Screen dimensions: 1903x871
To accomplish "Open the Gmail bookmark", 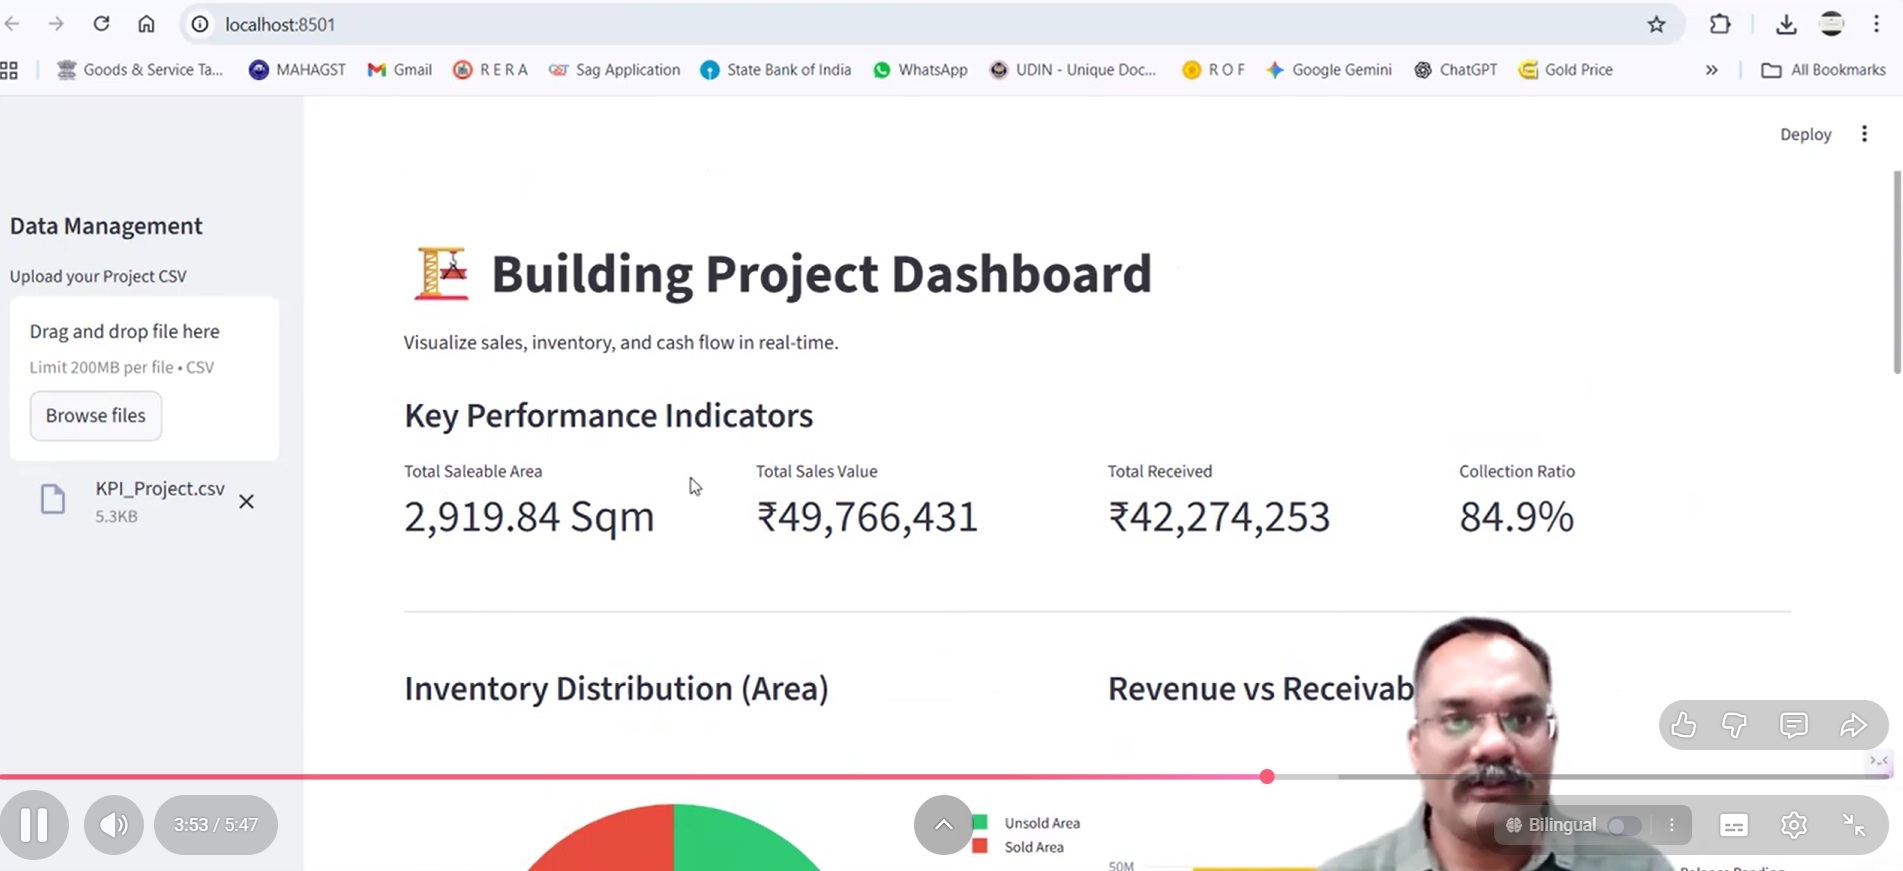I will [x=400, y=70].
